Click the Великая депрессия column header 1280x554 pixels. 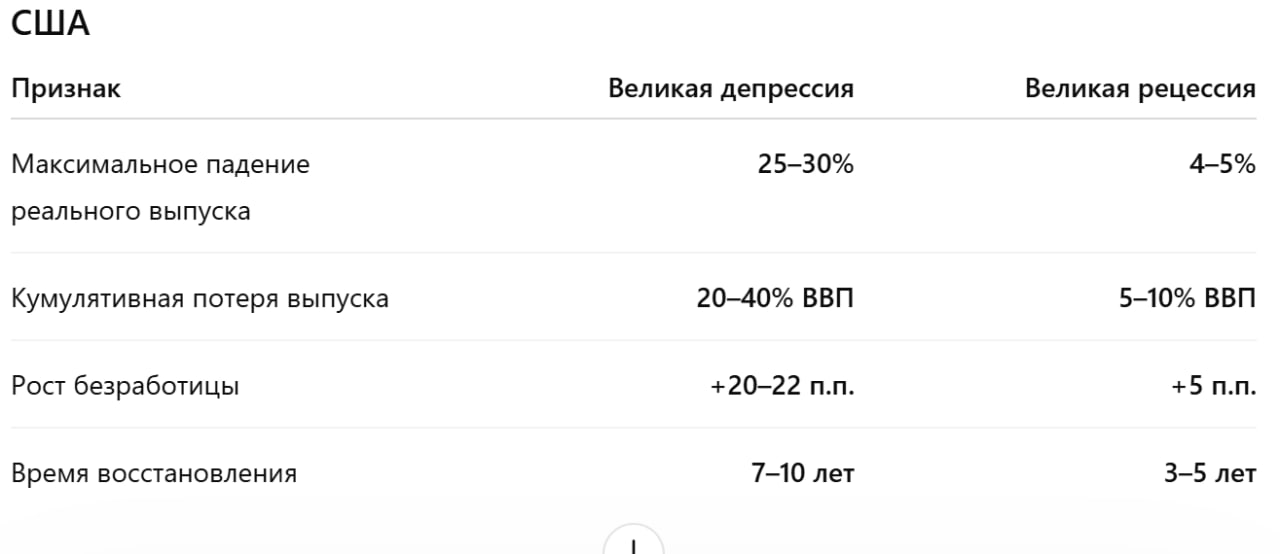point(731,89)
